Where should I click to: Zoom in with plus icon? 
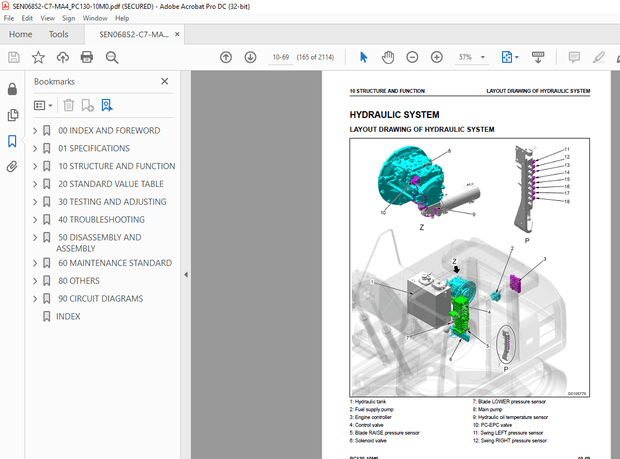[437, 57]
